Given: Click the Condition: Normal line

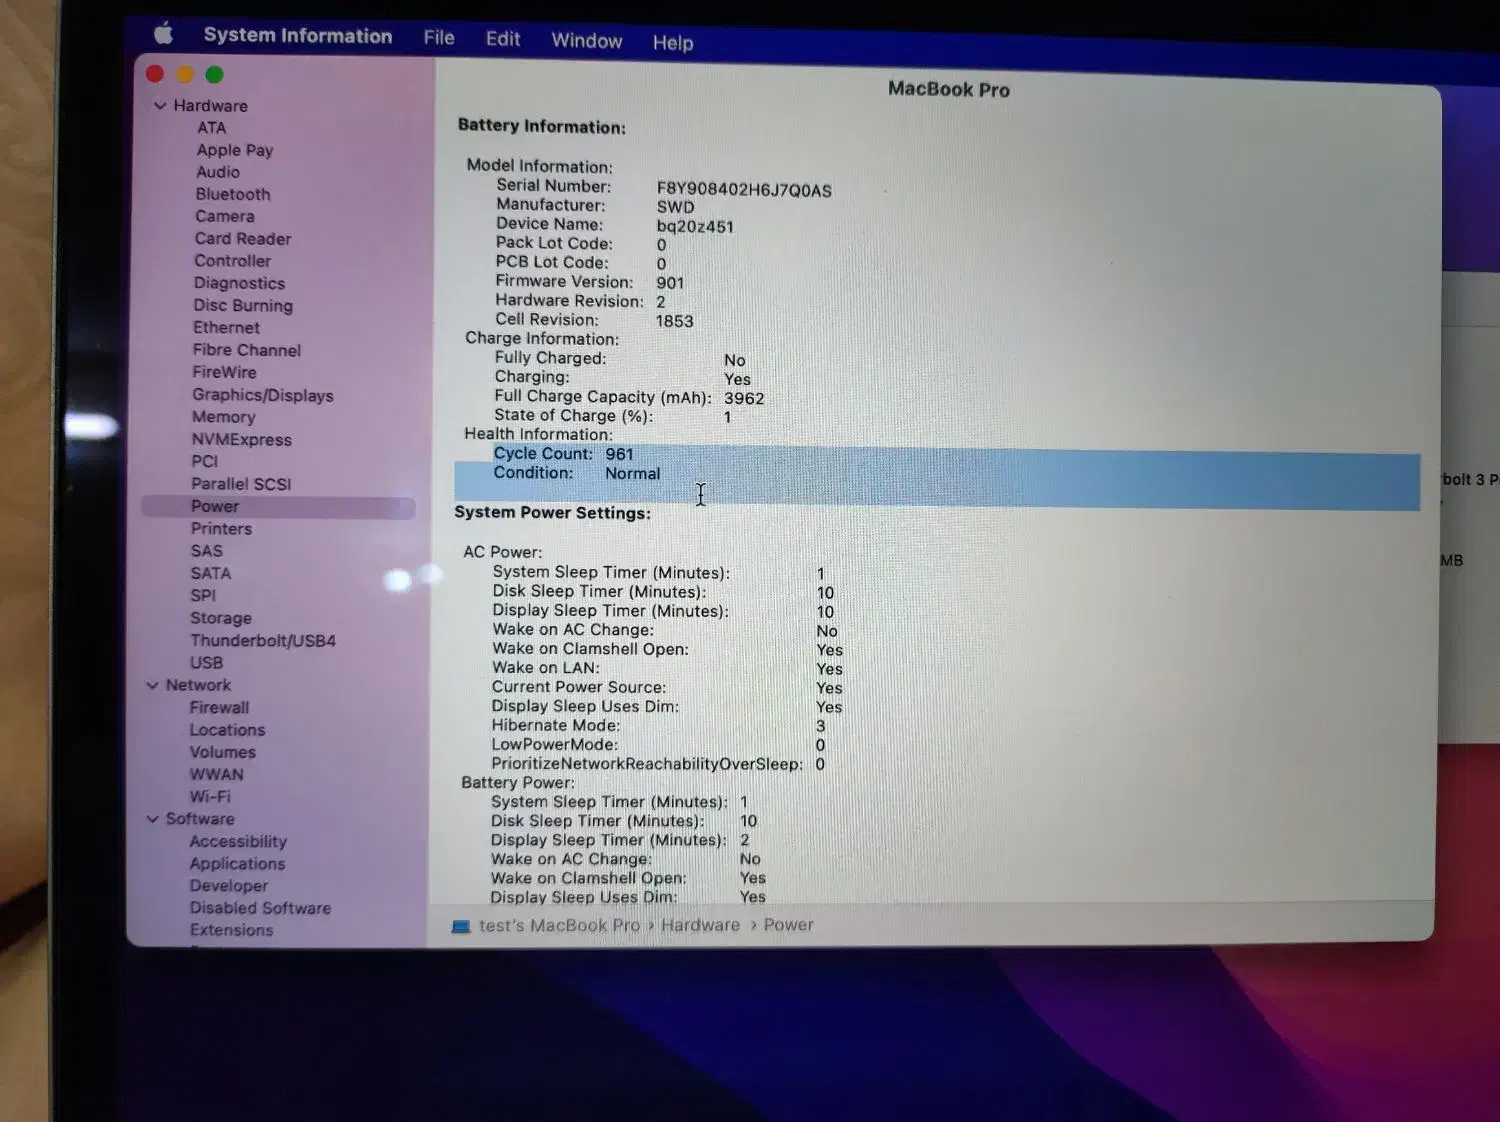Looking at the screenshot, I should tap(576, 473).
